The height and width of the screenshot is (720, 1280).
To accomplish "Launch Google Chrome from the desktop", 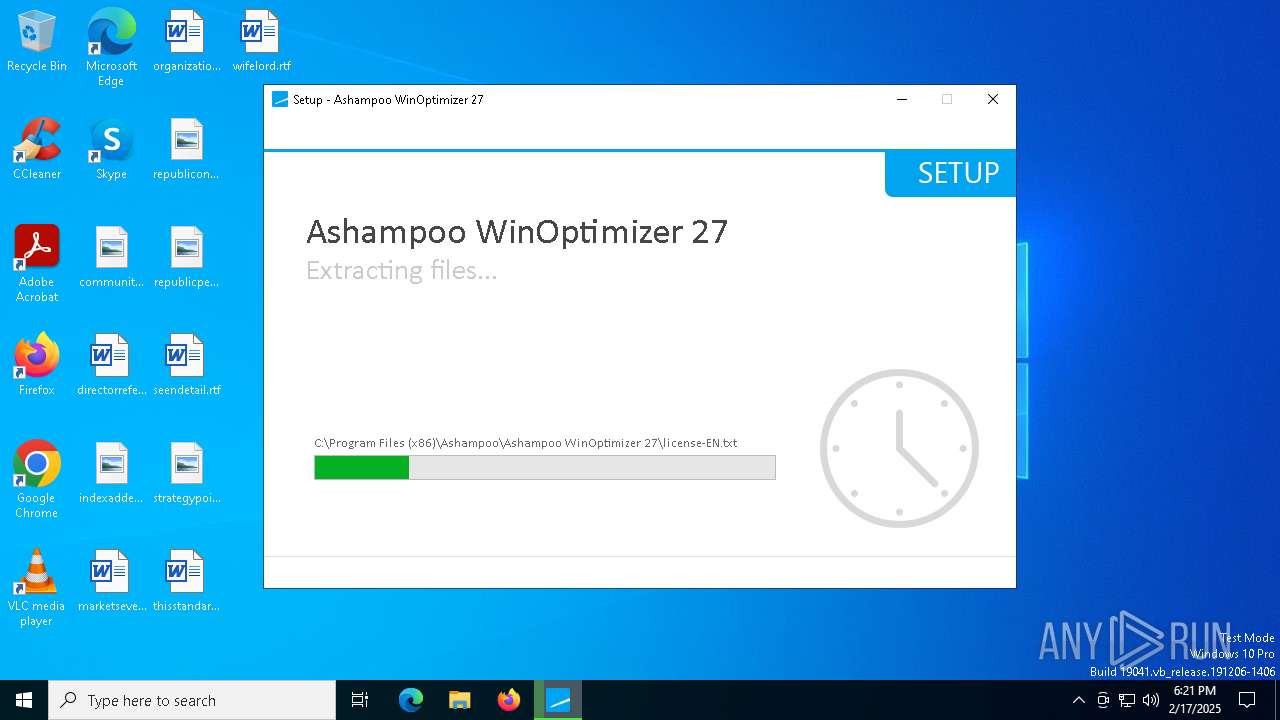I will coord(37,480).
